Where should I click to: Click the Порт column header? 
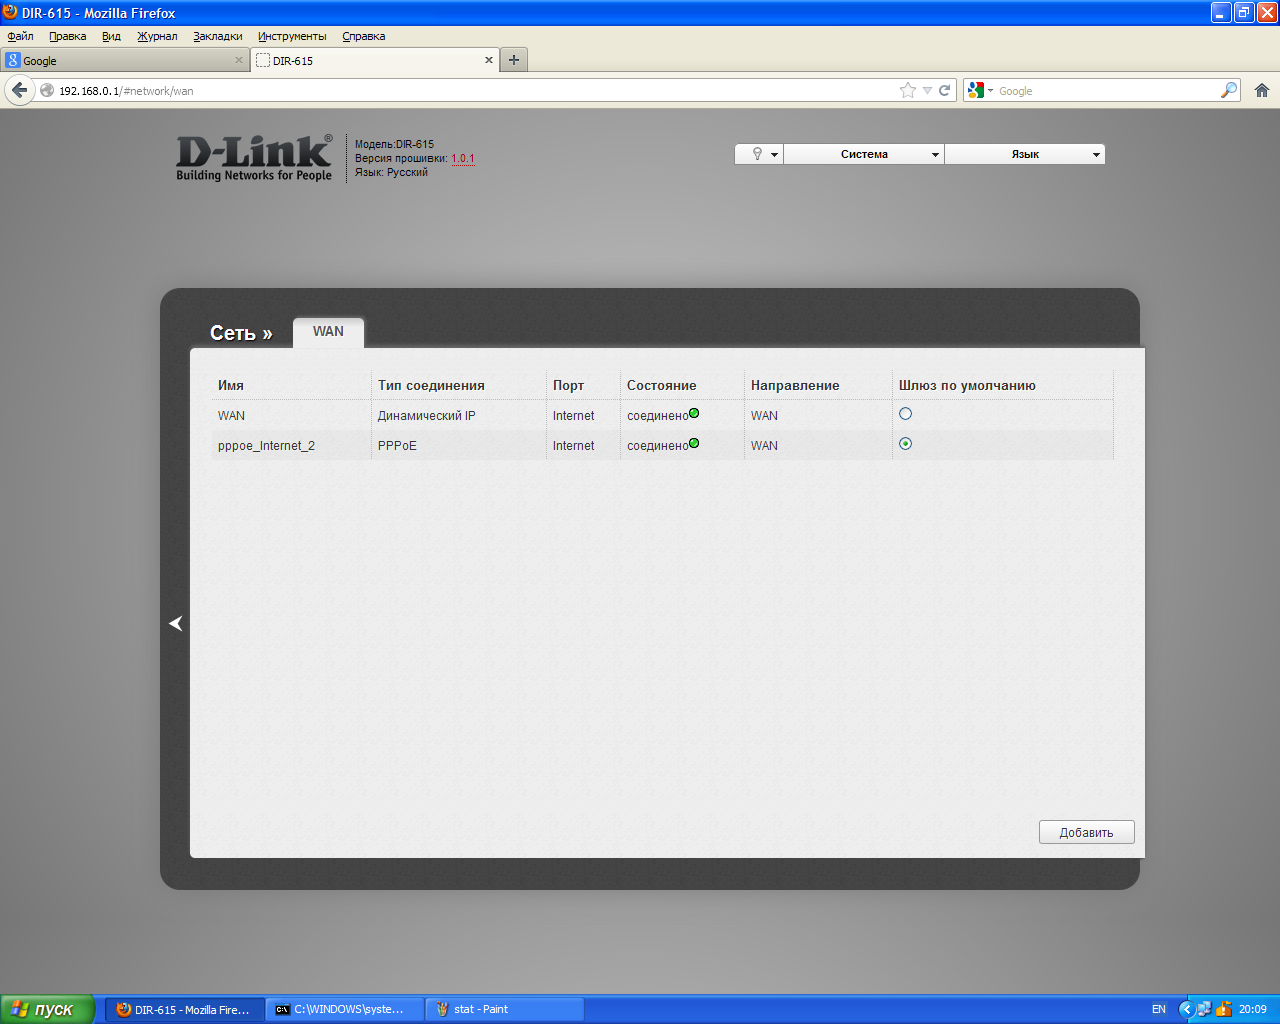point(568,385)
